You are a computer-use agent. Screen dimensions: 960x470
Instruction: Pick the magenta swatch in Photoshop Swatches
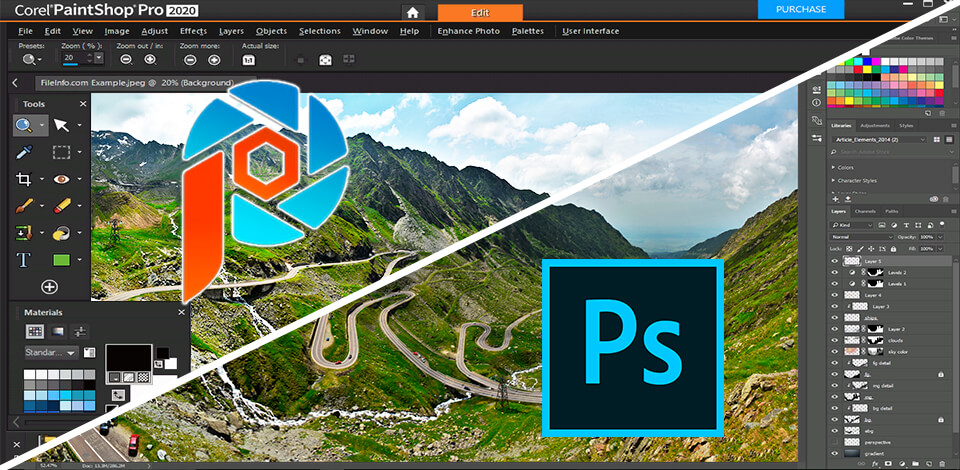pos(876,62)
